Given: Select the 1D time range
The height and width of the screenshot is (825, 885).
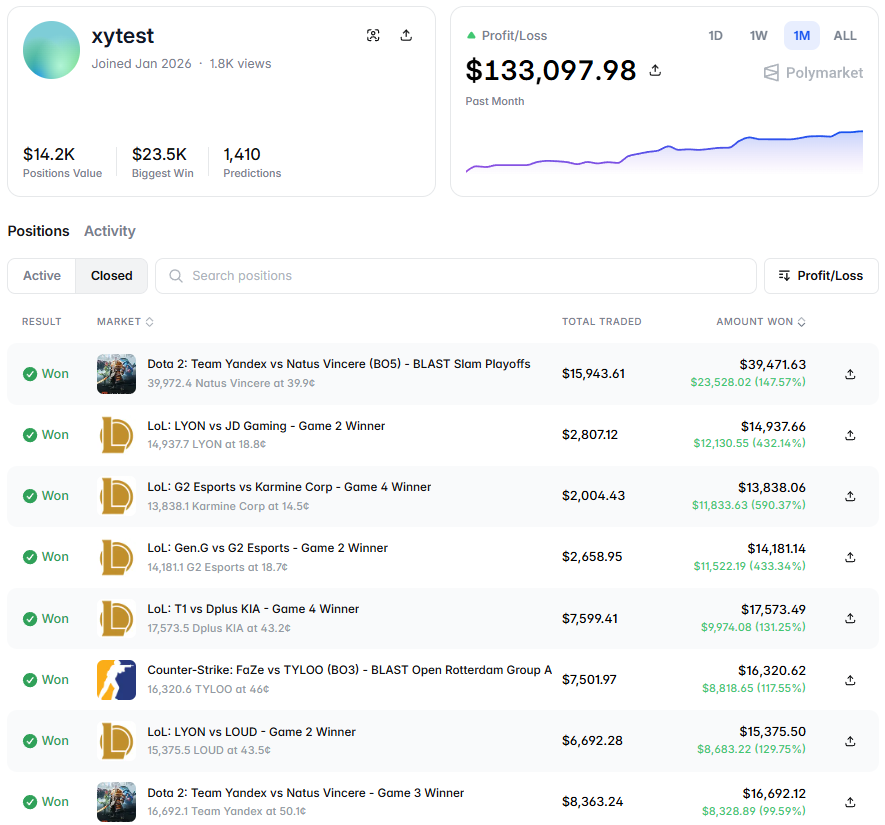Looking at the screenshot, I should pyautogui.click(x=715, y=36).
